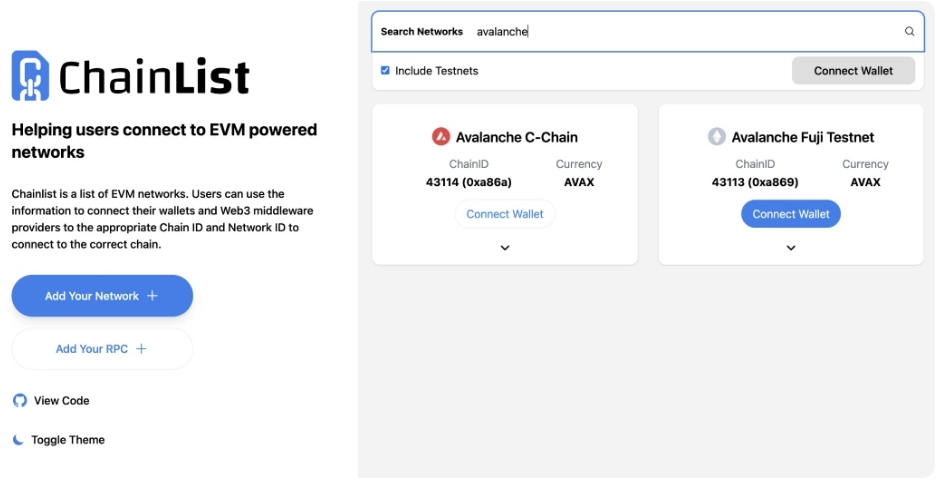Click the Add Your Network button
Viewport: 936px width, 480px height.
(x=102, y=296)
